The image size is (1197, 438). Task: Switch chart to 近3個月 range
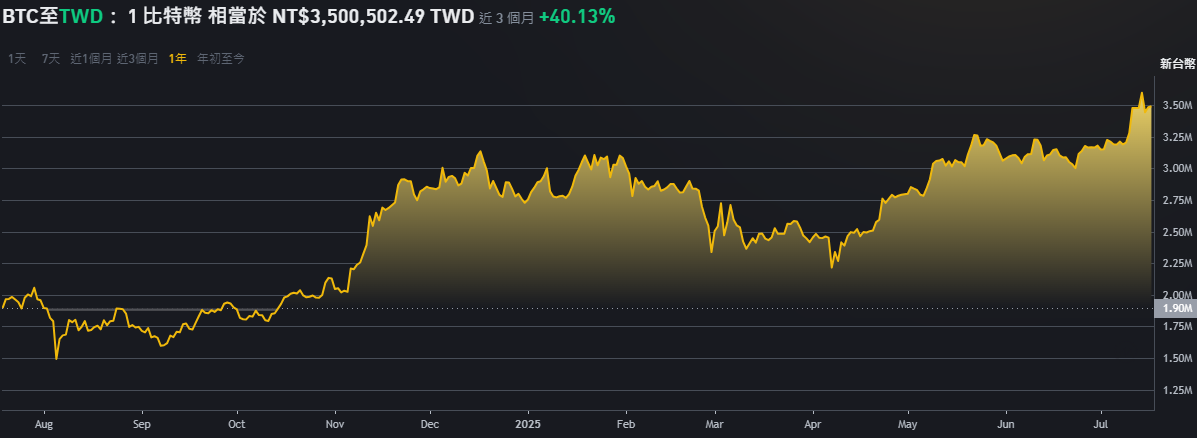point(137,58)
